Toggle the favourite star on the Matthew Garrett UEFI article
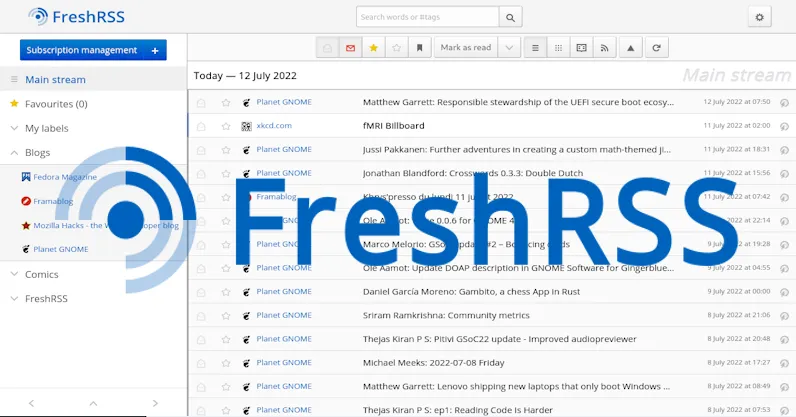The width and height of the screenshot is (796, 417). [226, 102]
